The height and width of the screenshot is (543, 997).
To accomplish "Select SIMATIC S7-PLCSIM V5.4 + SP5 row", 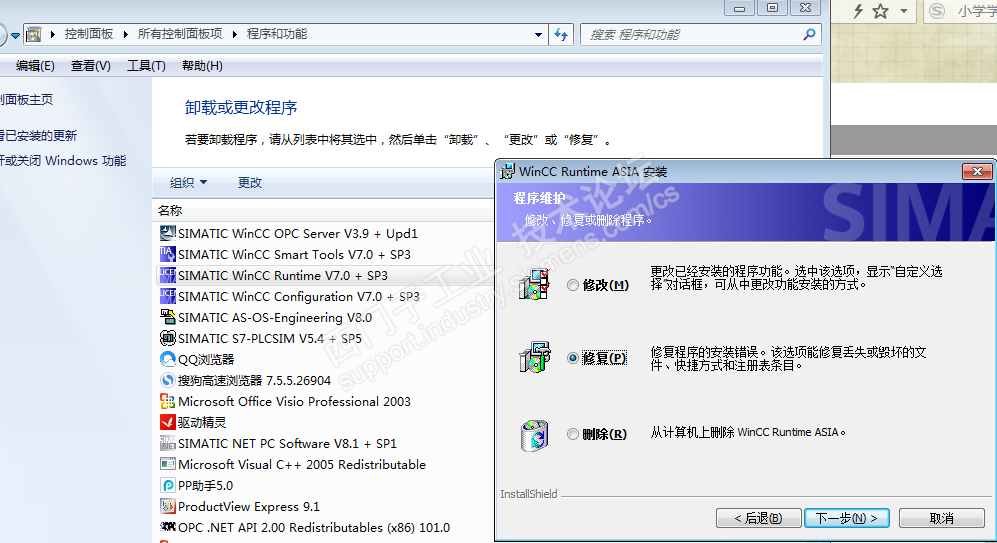I will (x=324, y=338).
